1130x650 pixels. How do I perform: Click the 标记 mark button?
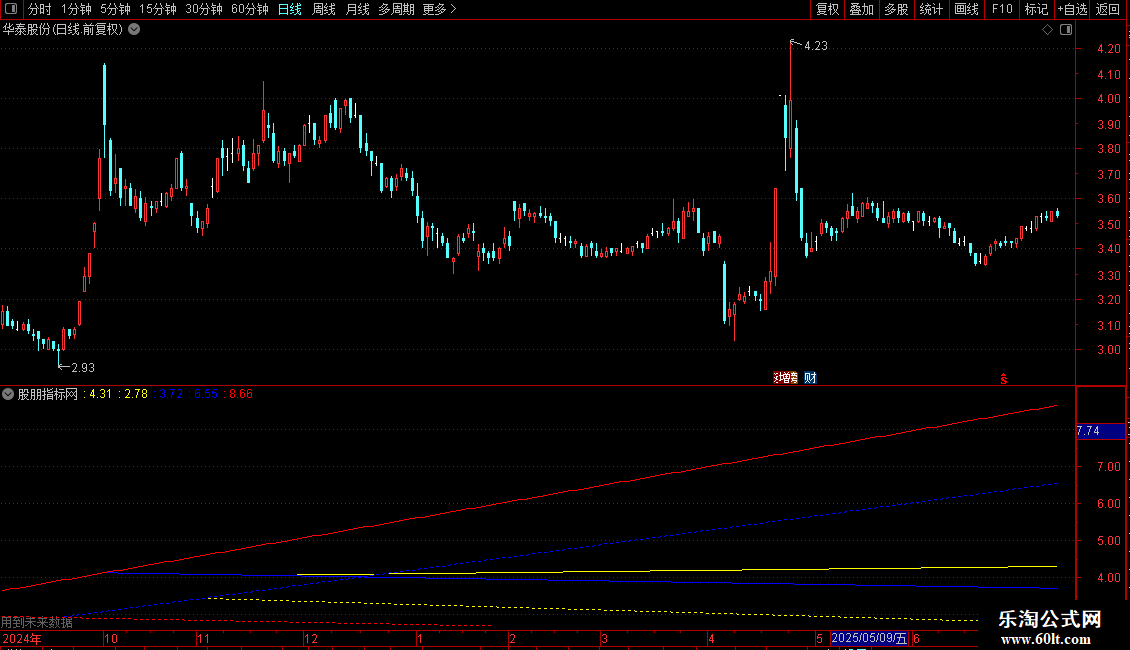[x=1036, y=9]
